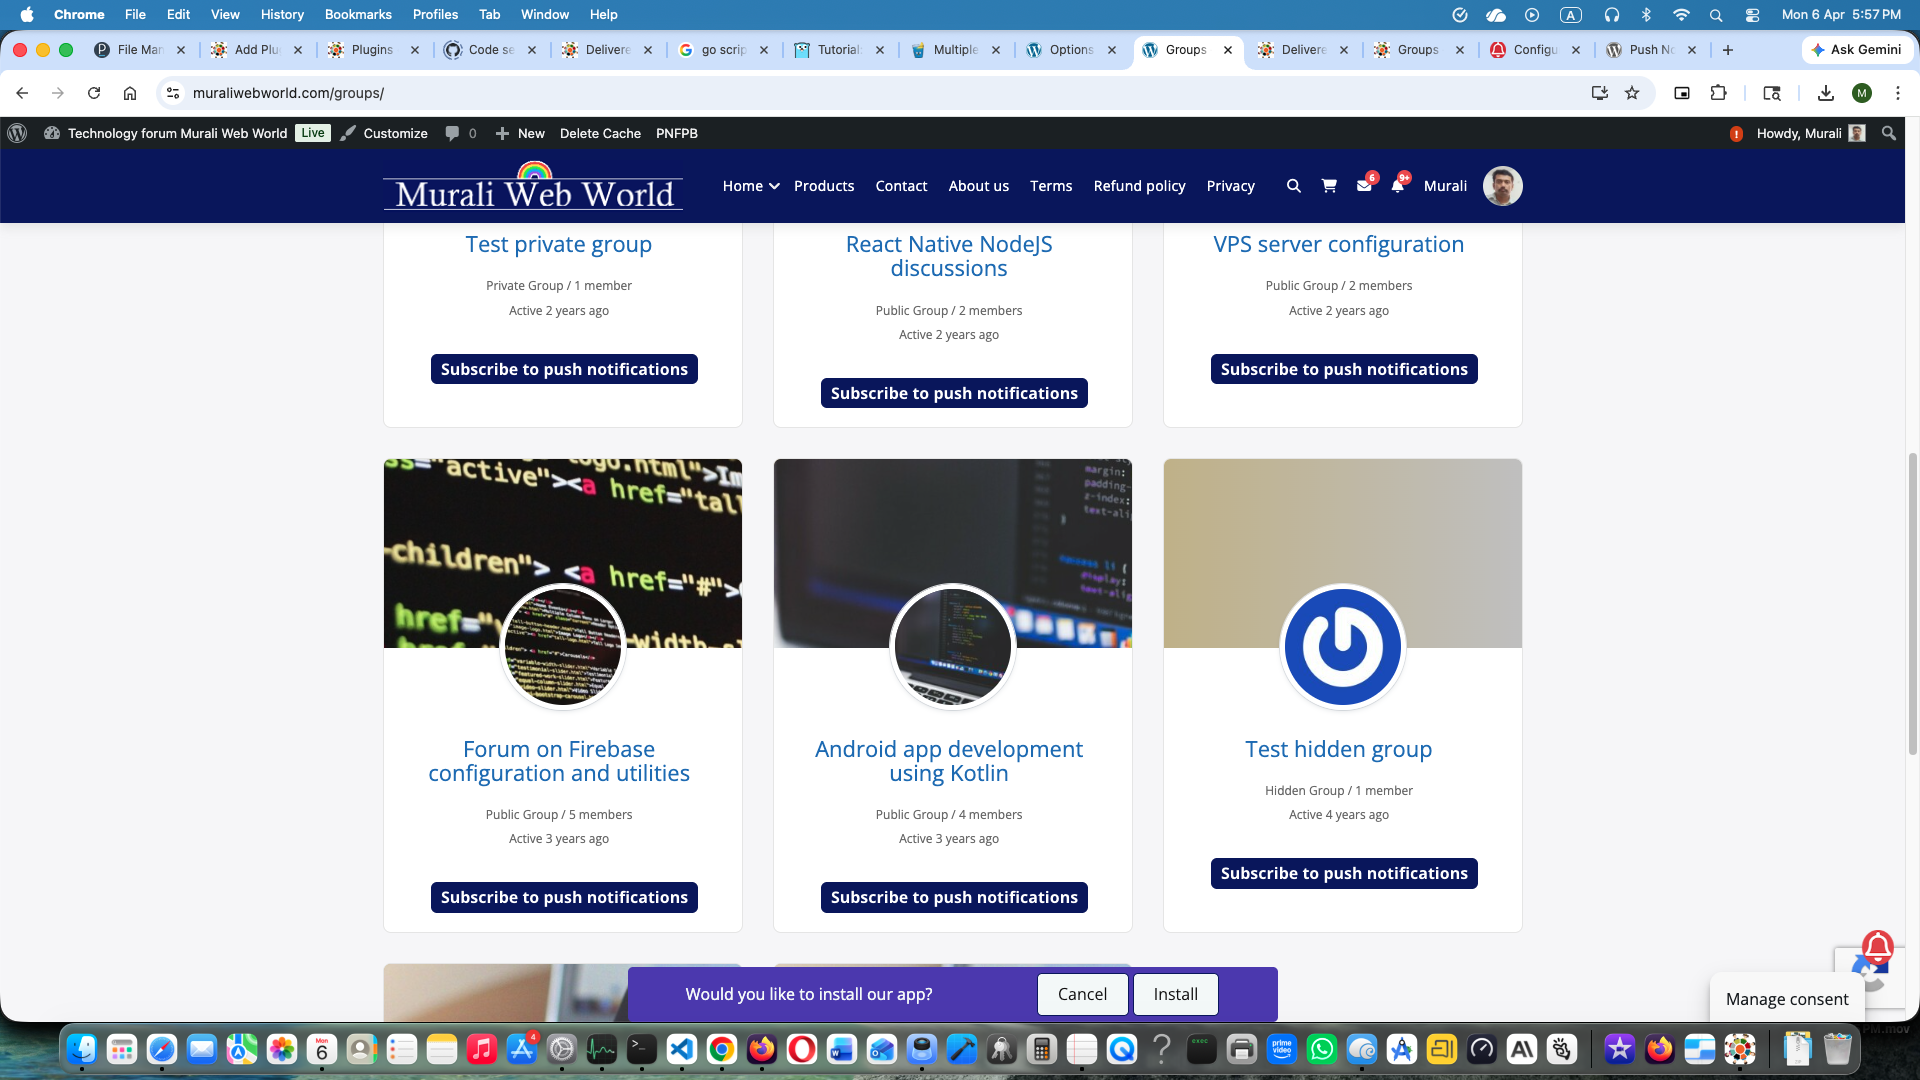Click the Test hidden group avatar thumbnail
This screenshot has height=1080, width=1920.
tap(1342, 646)
